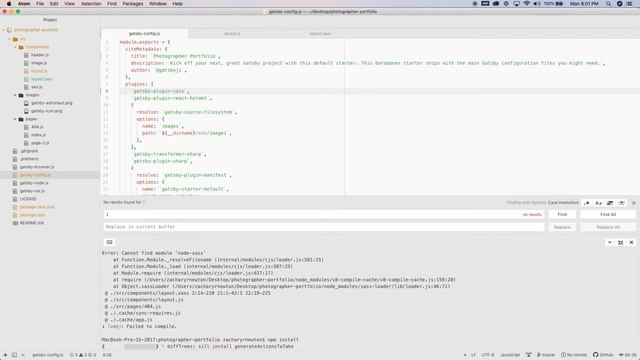Viewport: 640px width, 360px height.
Task: Click the Project panel header
Action: point(50,20)
